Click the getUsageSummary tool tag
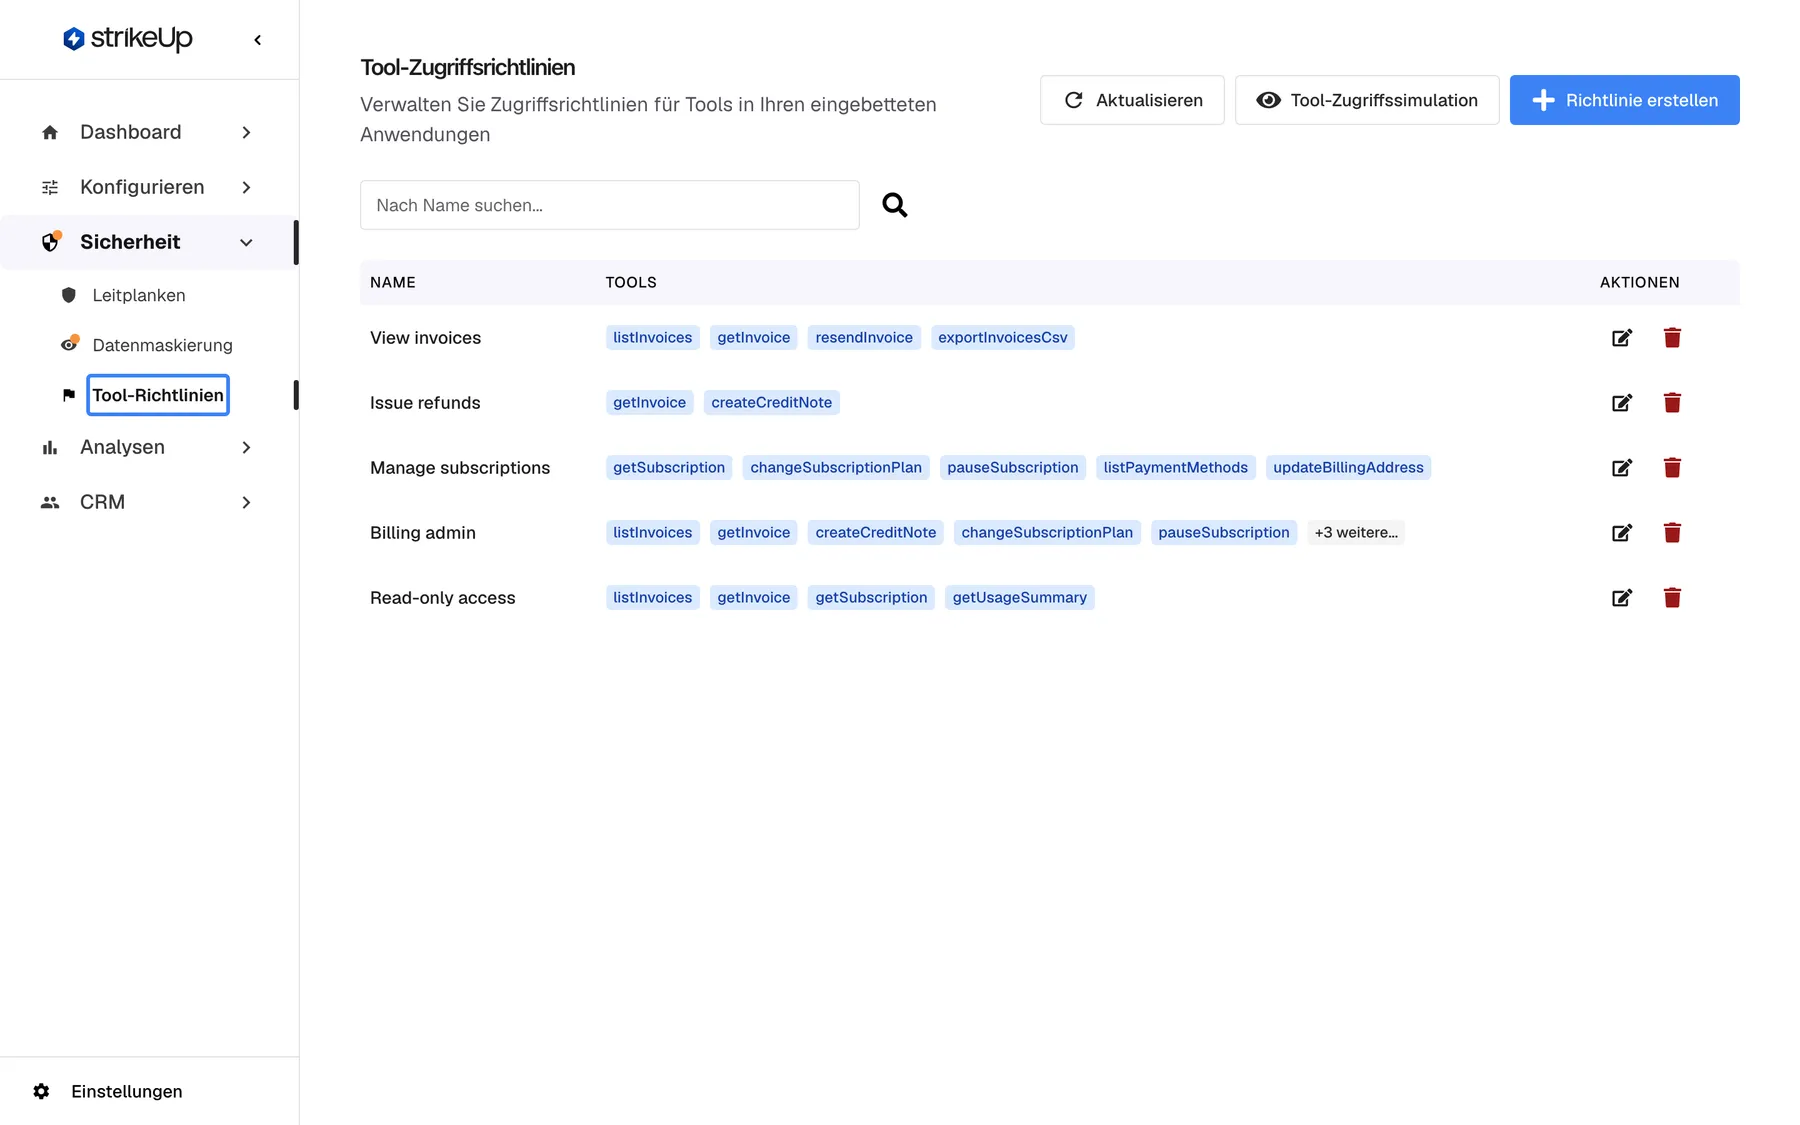 tap(1020, 598)
